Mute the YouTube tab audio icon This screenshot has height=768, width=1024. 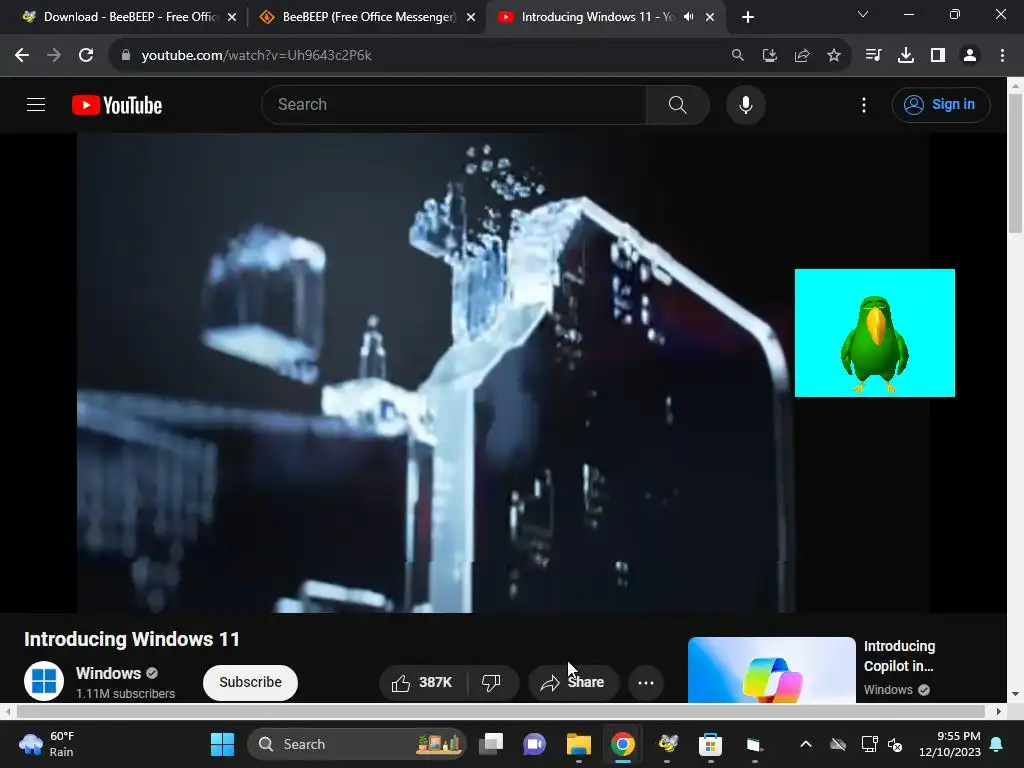(688, 17)
